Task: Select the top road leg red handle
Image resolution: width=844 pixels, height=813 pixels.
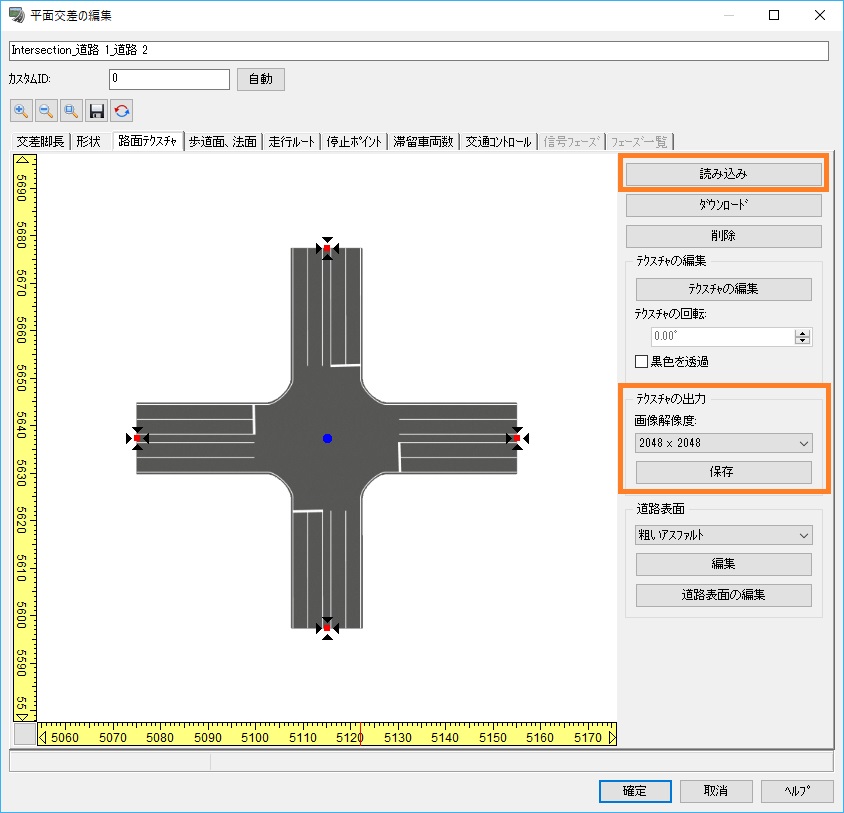Action: [x=327, y=249]
